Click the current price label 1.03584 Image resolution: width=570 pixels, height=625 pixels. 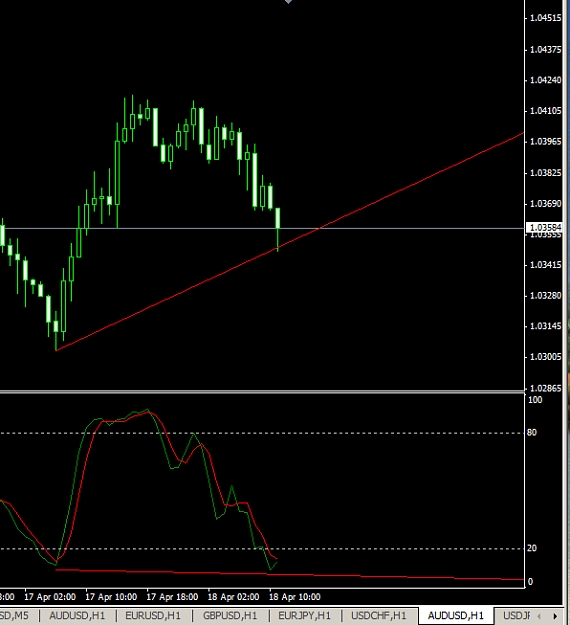point(544,227)
